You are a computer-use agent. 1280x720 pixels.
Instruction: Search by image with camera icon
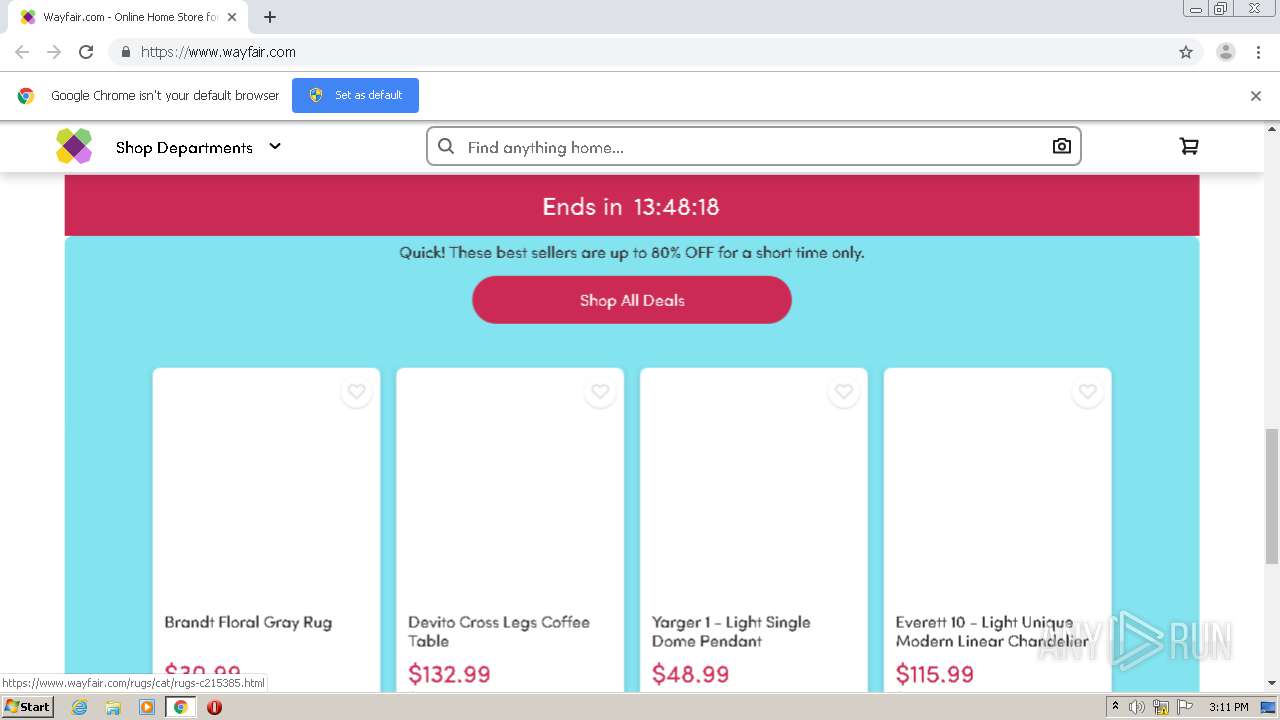(x=1062, y=146)
